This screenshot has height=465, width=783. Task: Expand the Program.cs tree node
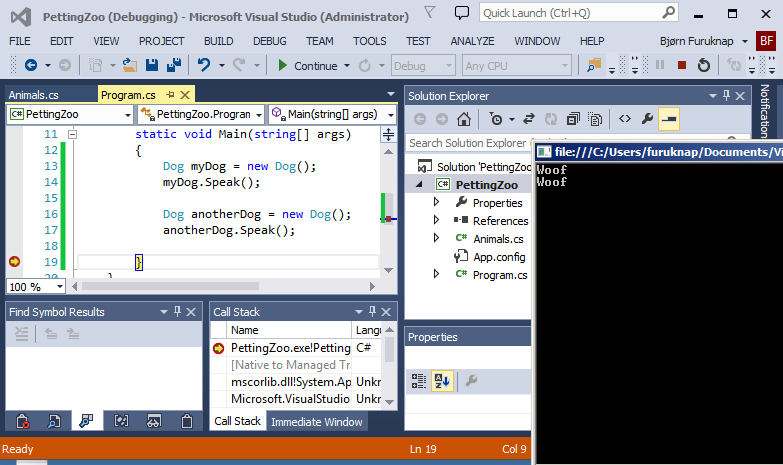pyautogui.click(x=436, y=274)
